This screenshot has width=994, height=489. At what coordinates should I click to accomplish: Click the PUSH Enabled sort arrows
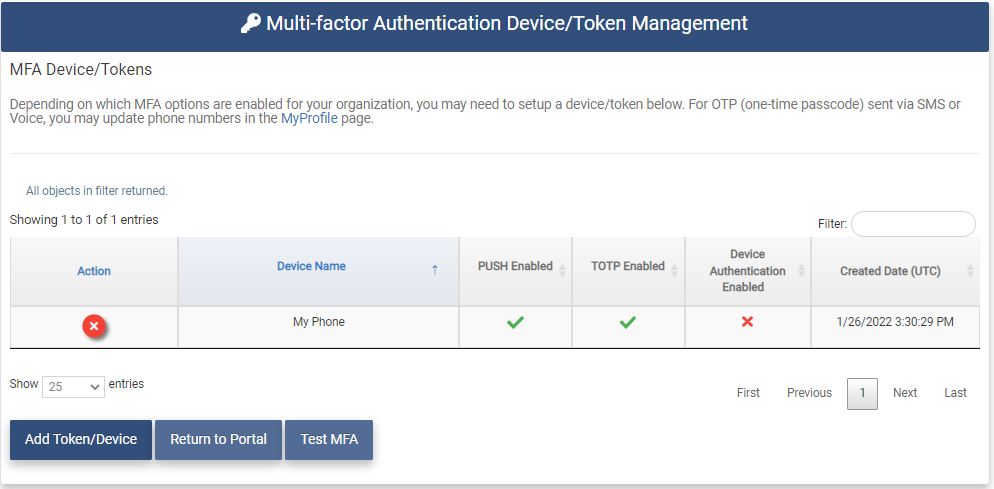click(x=562, y=270)
